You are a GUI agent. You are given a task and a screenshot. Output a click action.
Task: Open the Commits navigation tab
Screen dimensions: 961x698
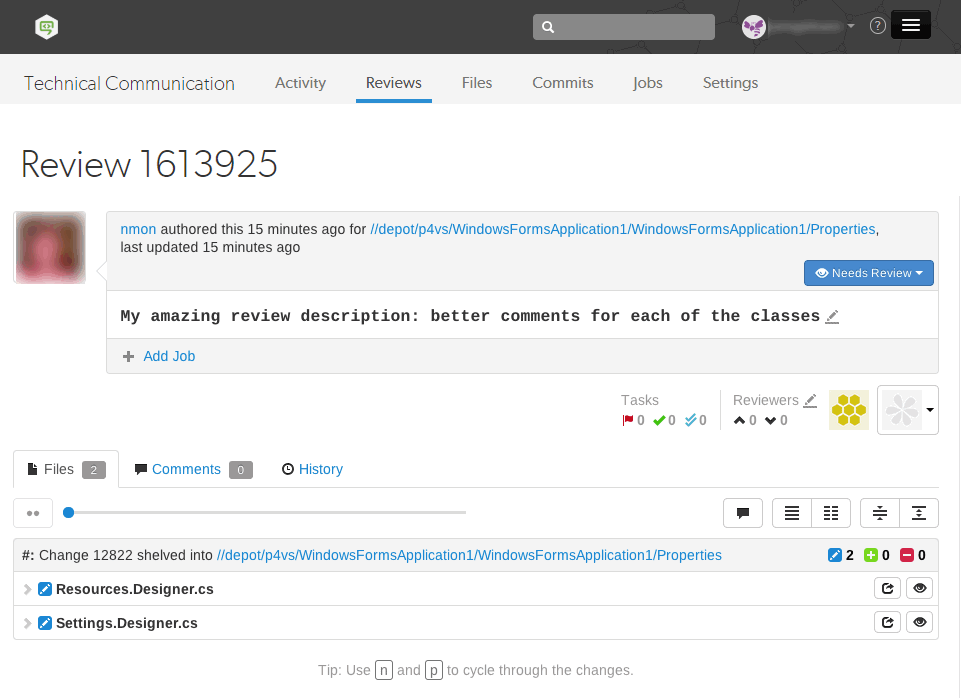pyautogui.click(x=562, y=83)
